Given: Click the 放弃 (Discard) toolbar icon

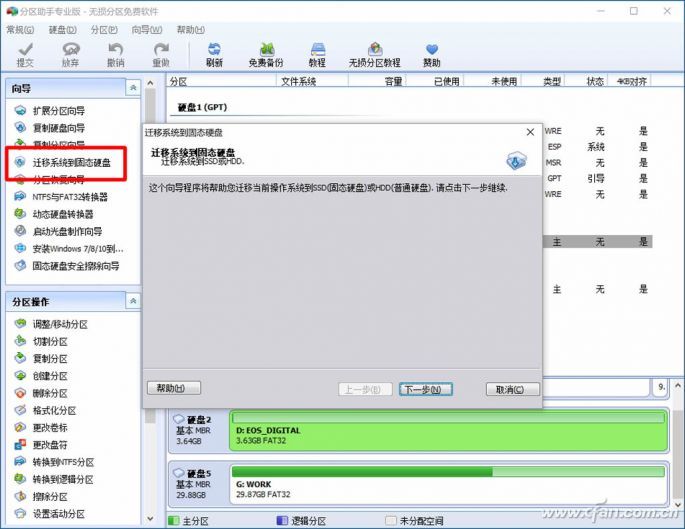Looking at the screenshot, I should coord(70,54).
